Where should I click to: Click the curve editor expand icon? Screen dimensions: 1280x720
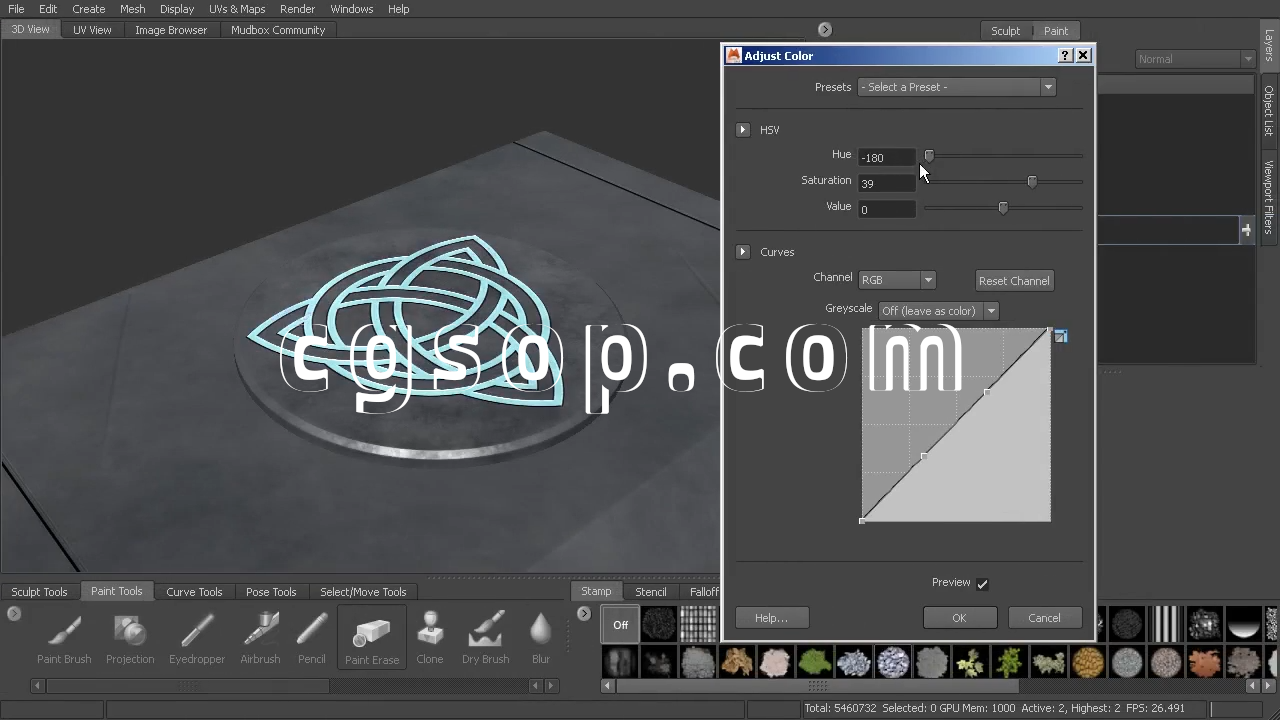point(1061,337)
